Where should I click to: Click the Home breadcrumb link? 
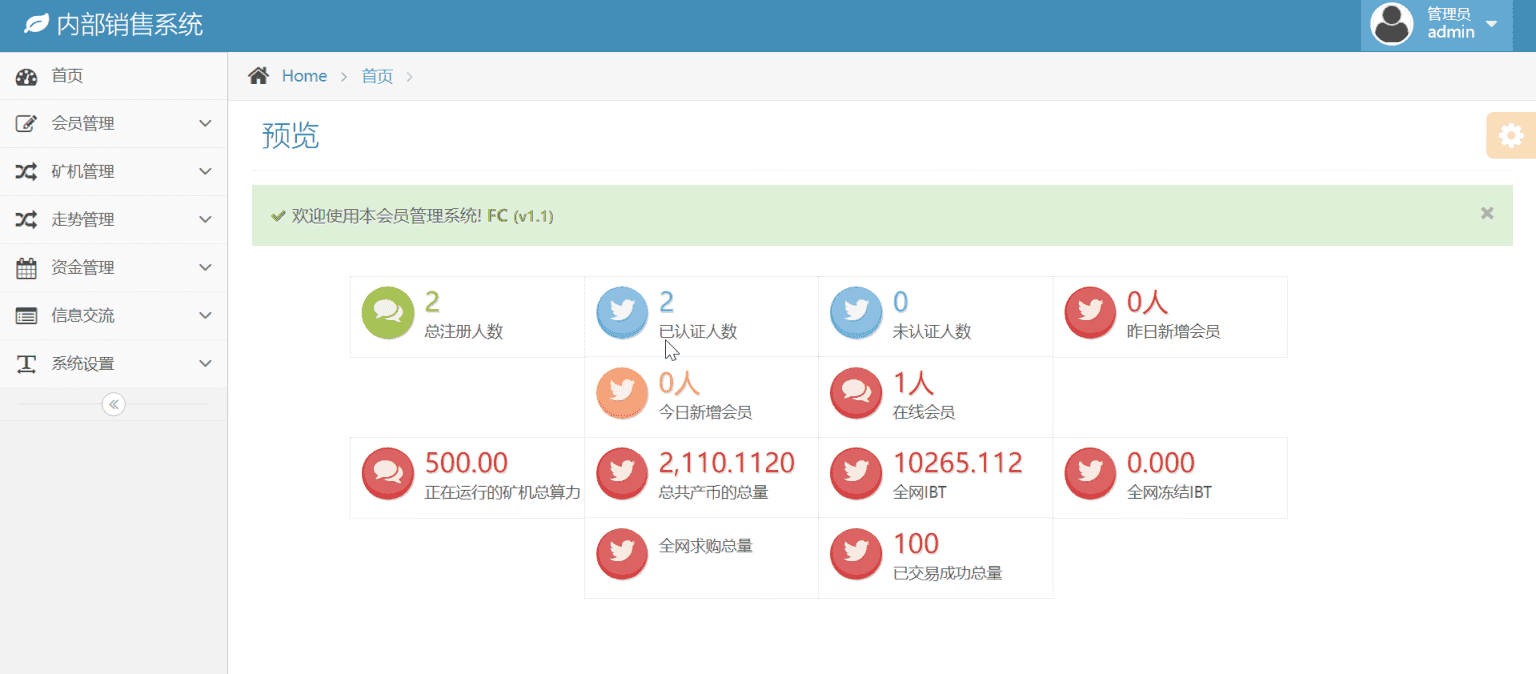pos(304,76)
